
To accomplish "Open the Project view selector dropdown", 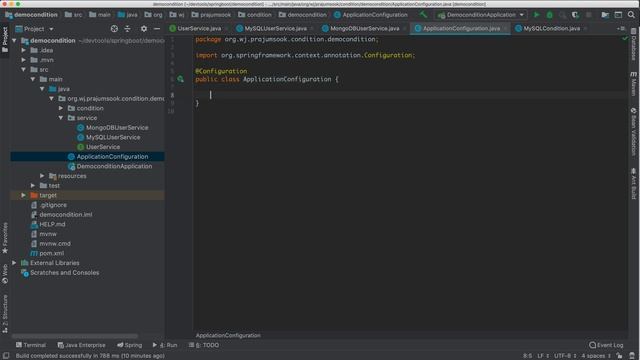I will click(x=34, y=29).
